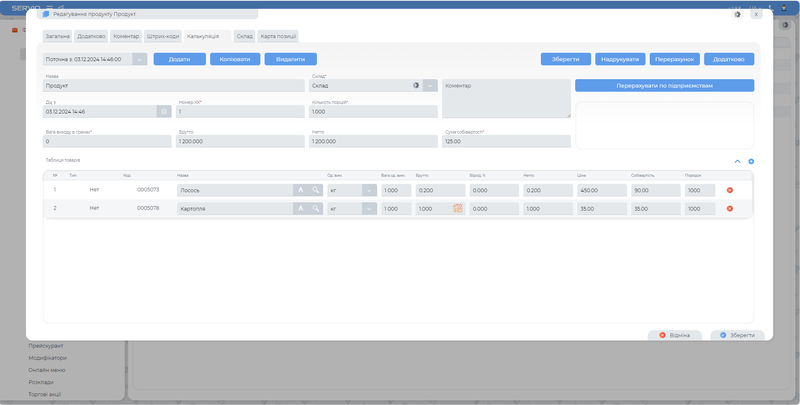The height and width of the screenshot is (405, 800).
Task: Open the Склад dropdown arrow
Action: 430,86
